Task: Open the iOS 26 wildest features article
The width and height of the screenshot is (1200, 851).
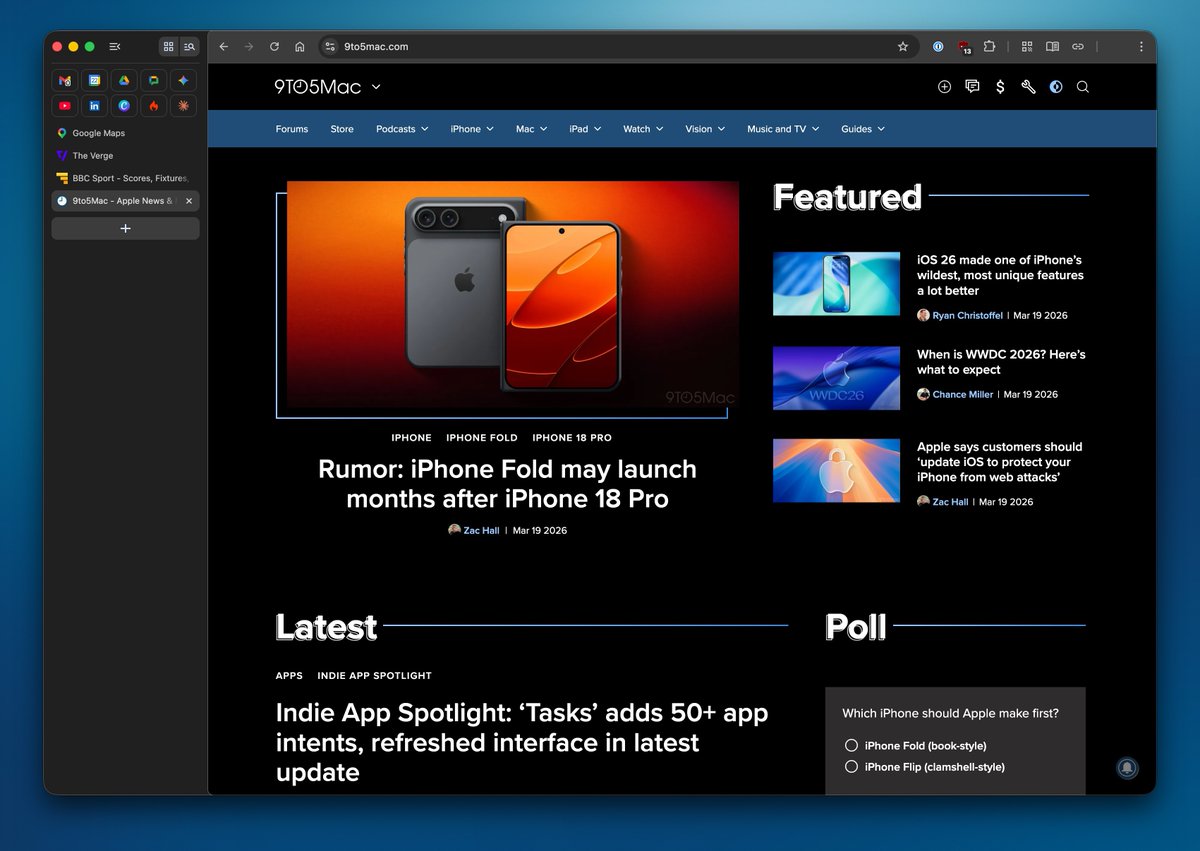Action: tap(1000, 275)
